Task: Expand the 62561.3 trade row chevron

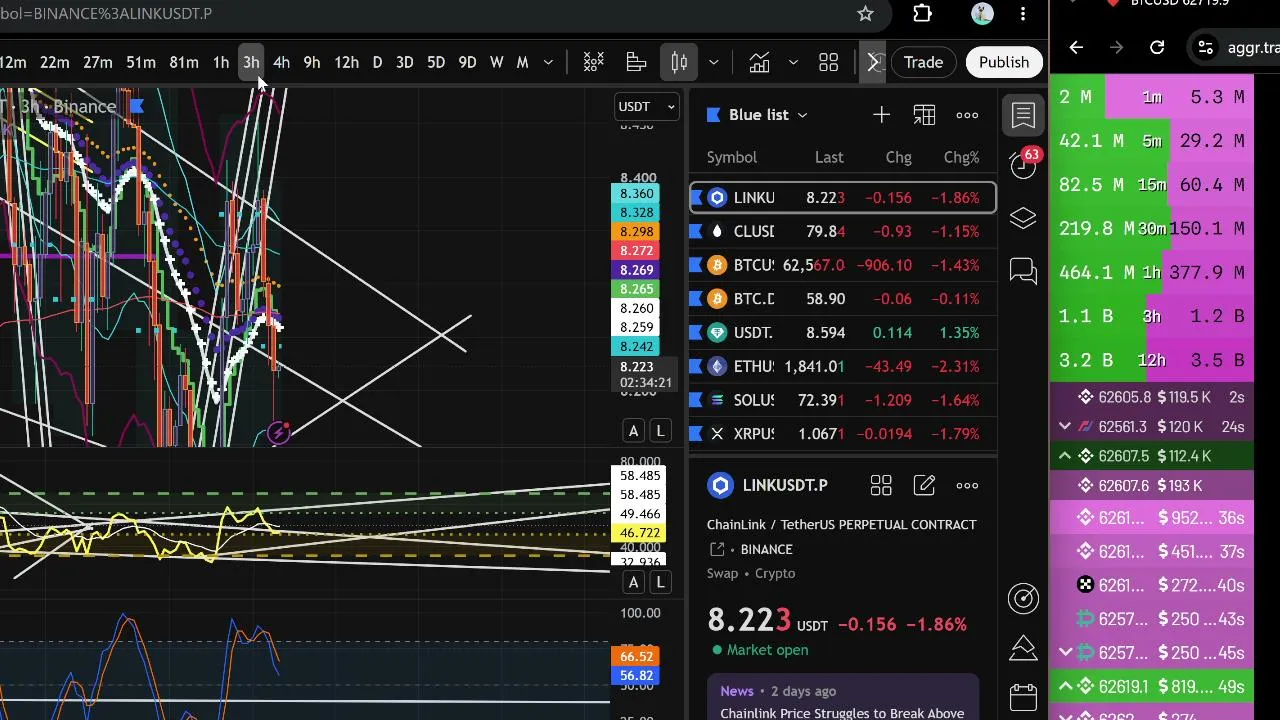Action: (x=1065, y=427)
